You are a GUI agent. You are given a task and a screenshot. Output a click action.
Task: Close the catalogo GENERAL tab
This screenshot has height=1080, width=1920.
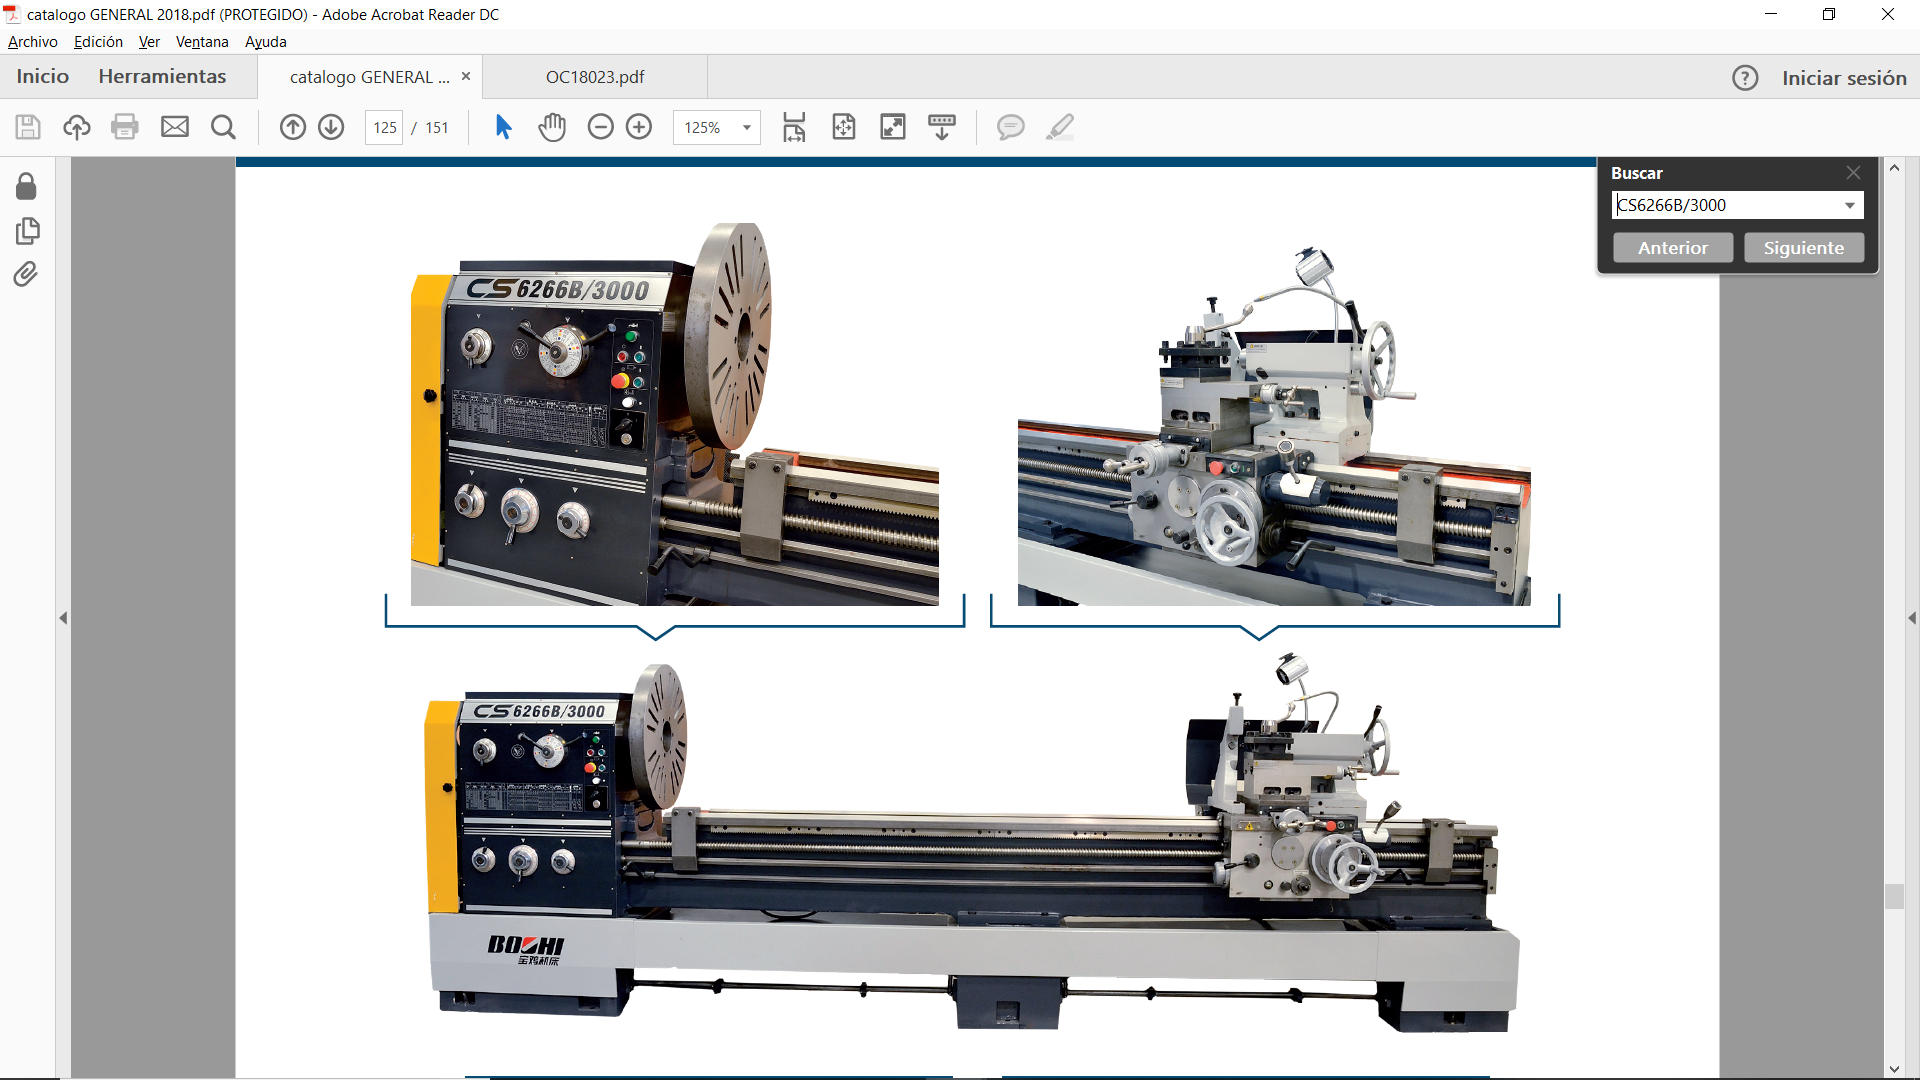point(466,77)
